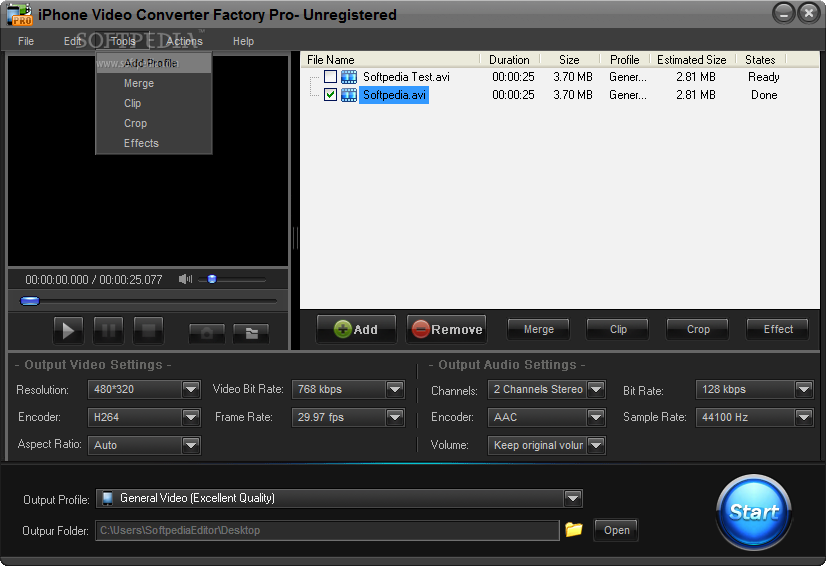Open snapshot folder icon in player

click(251, 333)
